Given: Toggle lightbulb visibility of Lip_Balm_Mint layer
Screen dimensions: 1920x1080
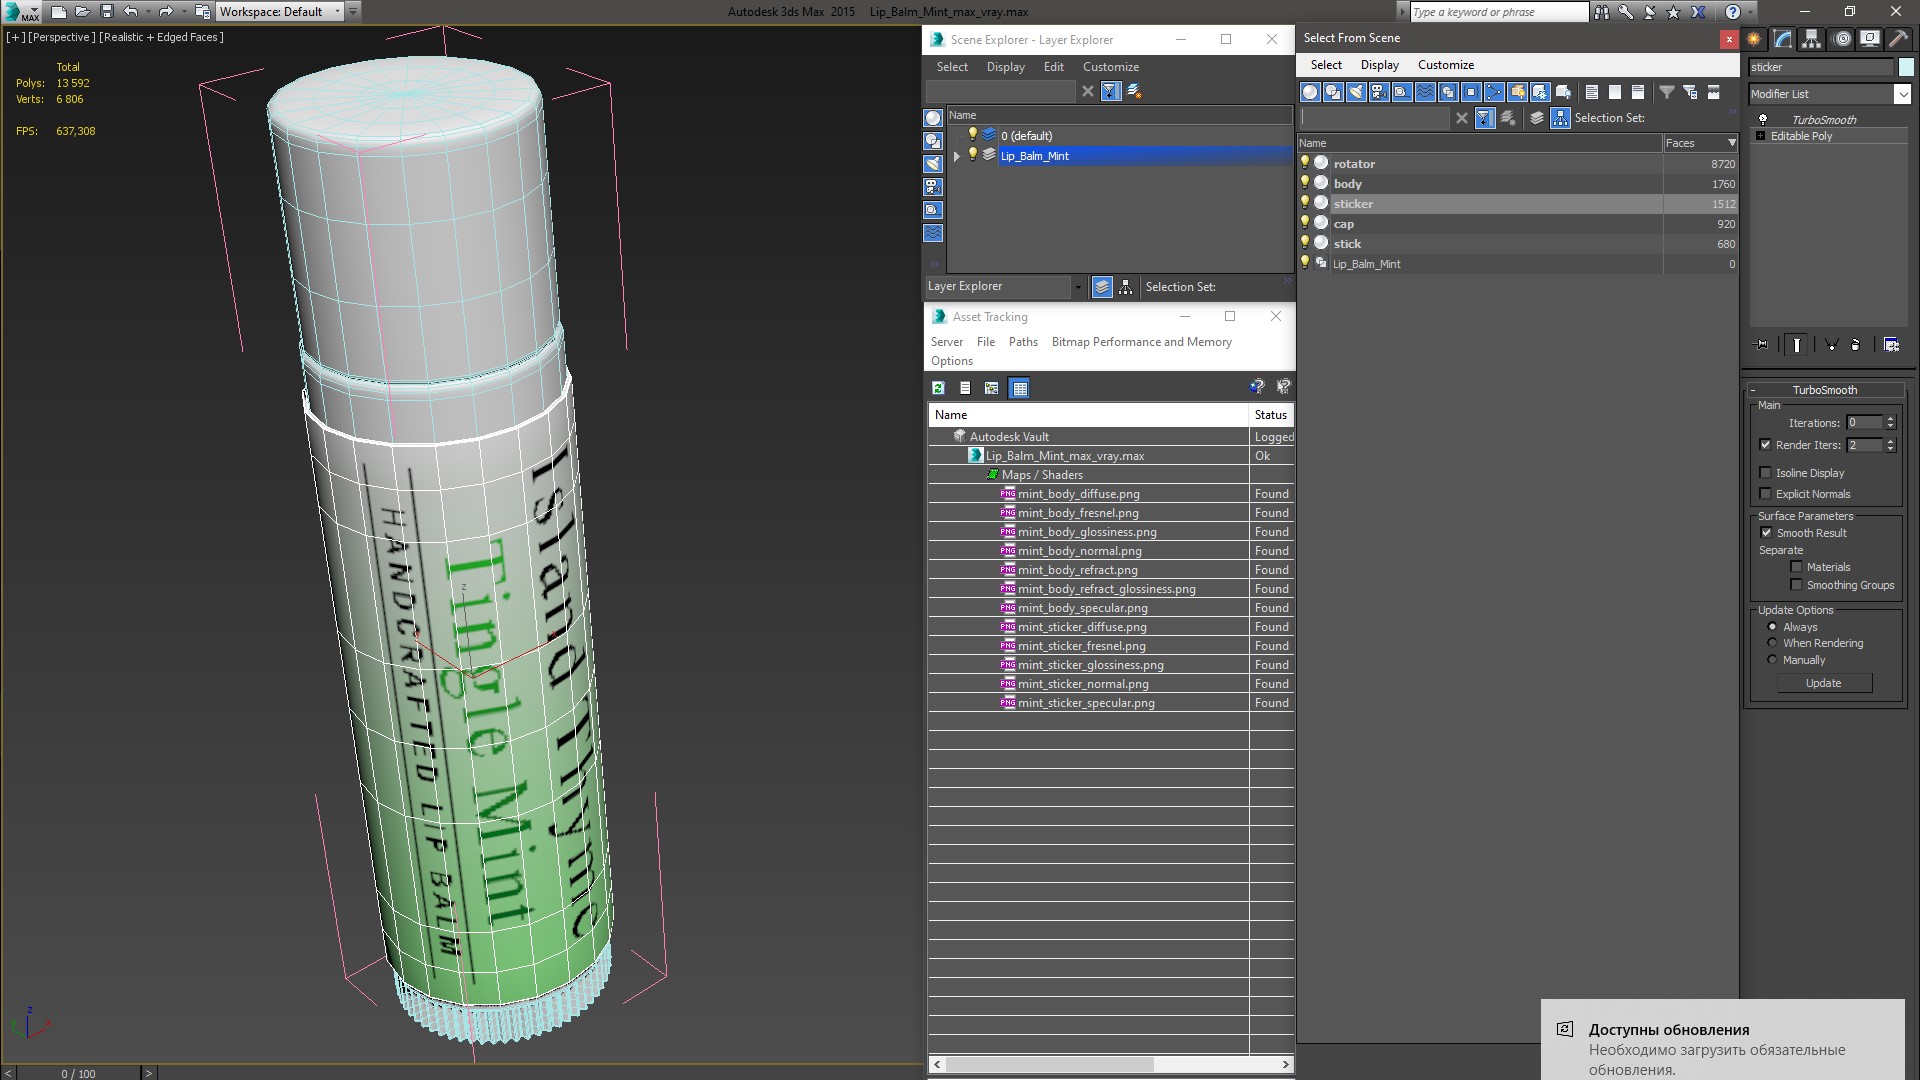Looking at the screenshot, I should click(x=972, y=155).
